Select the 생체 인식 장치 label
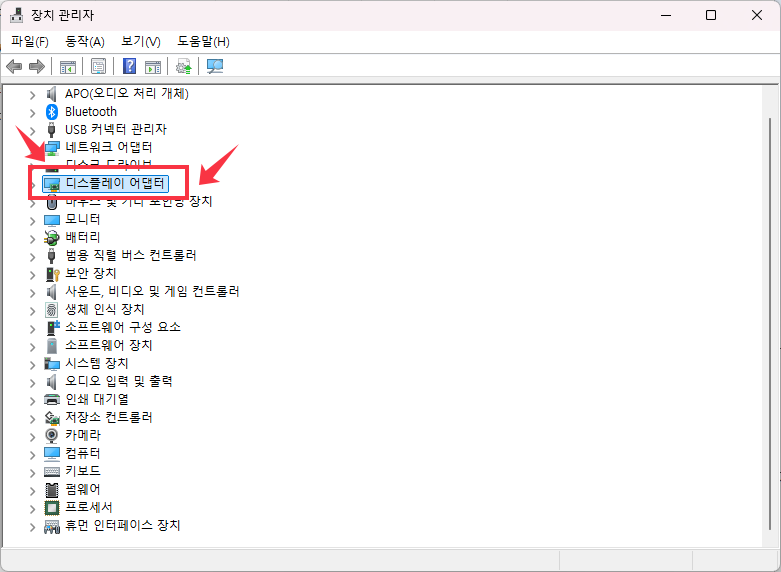 coord(105,309)
